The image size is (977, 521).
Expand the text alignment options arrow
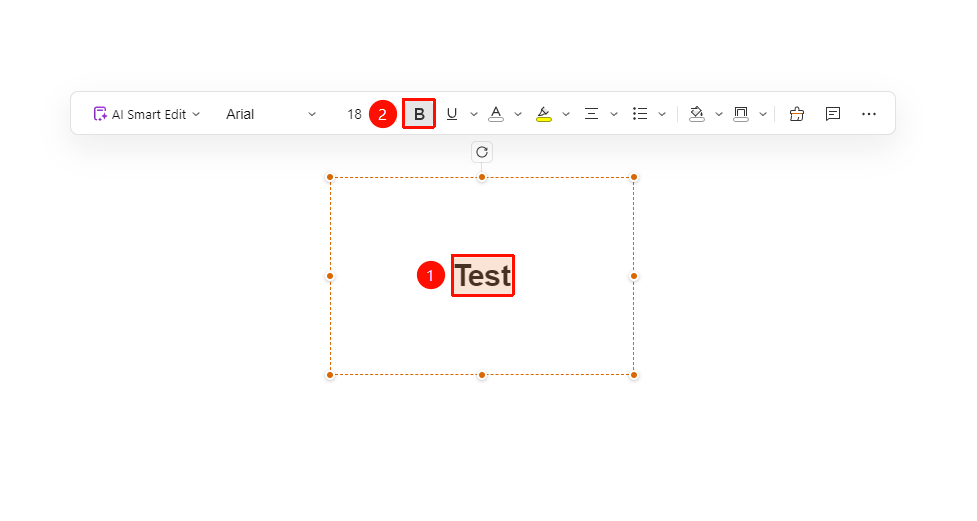pyautogui.click(x=614, y=114)
